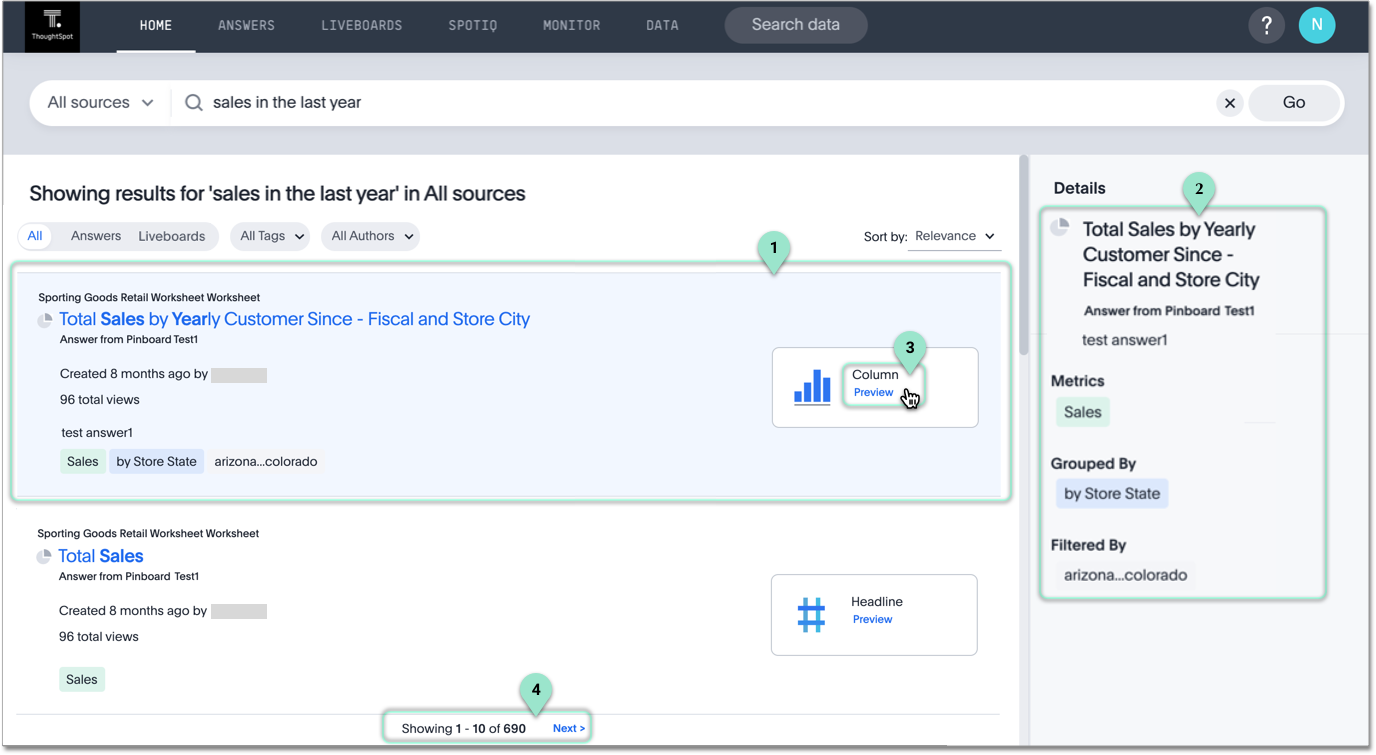Click the ThoughtSpot logo icon
This screenshot has height=755, width=1376.
coord(52,26)
